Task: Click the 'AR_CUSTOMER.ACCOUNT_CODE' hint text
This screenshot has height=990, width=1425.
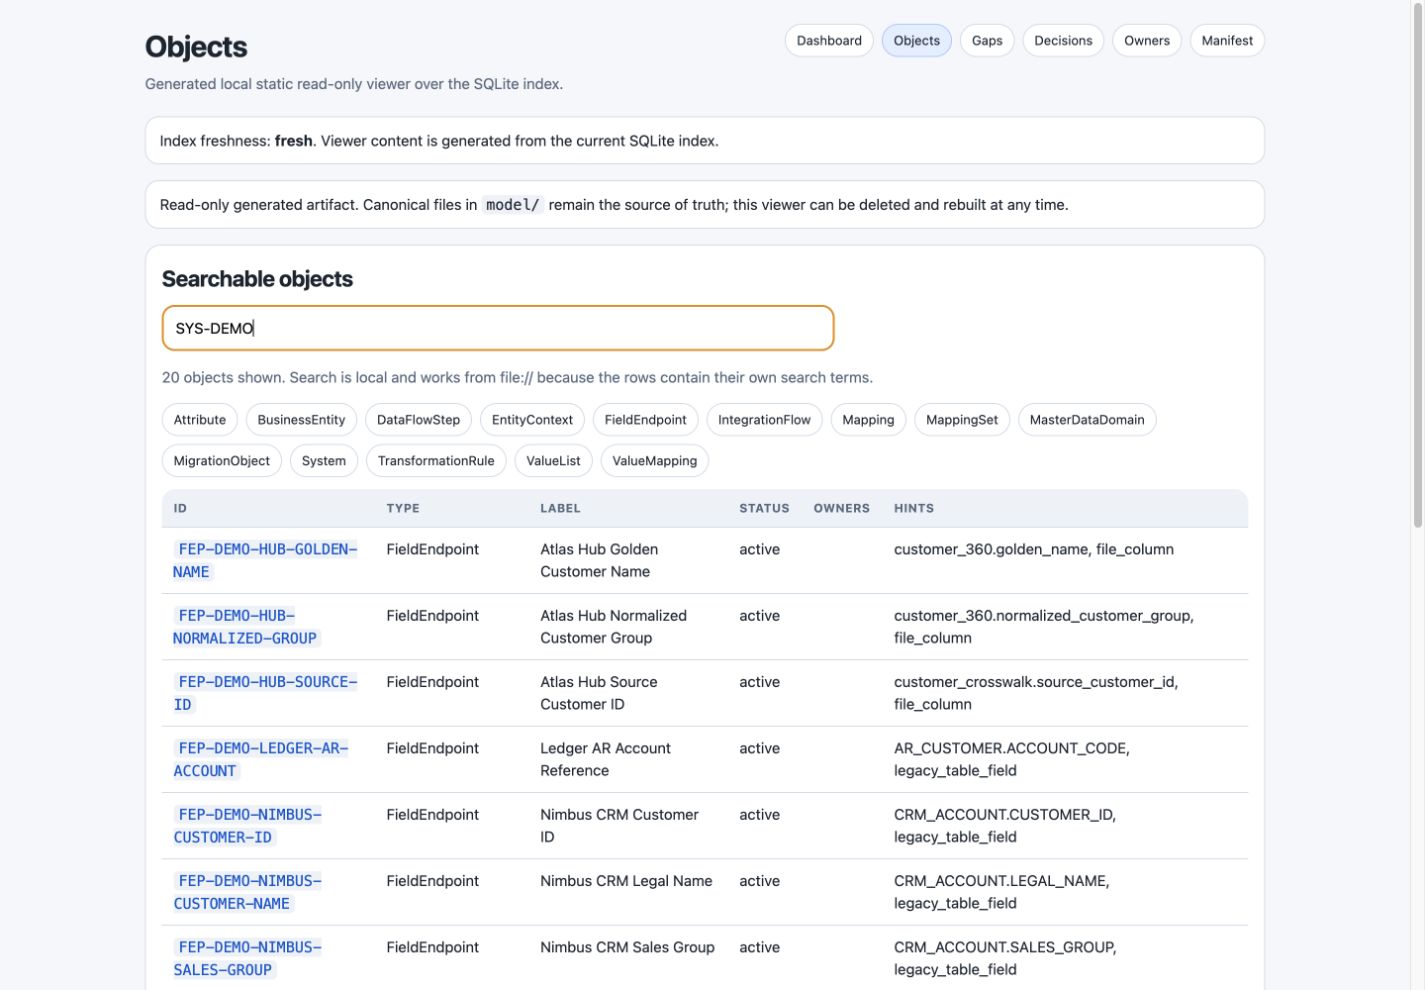Action: pos(1010,748)
